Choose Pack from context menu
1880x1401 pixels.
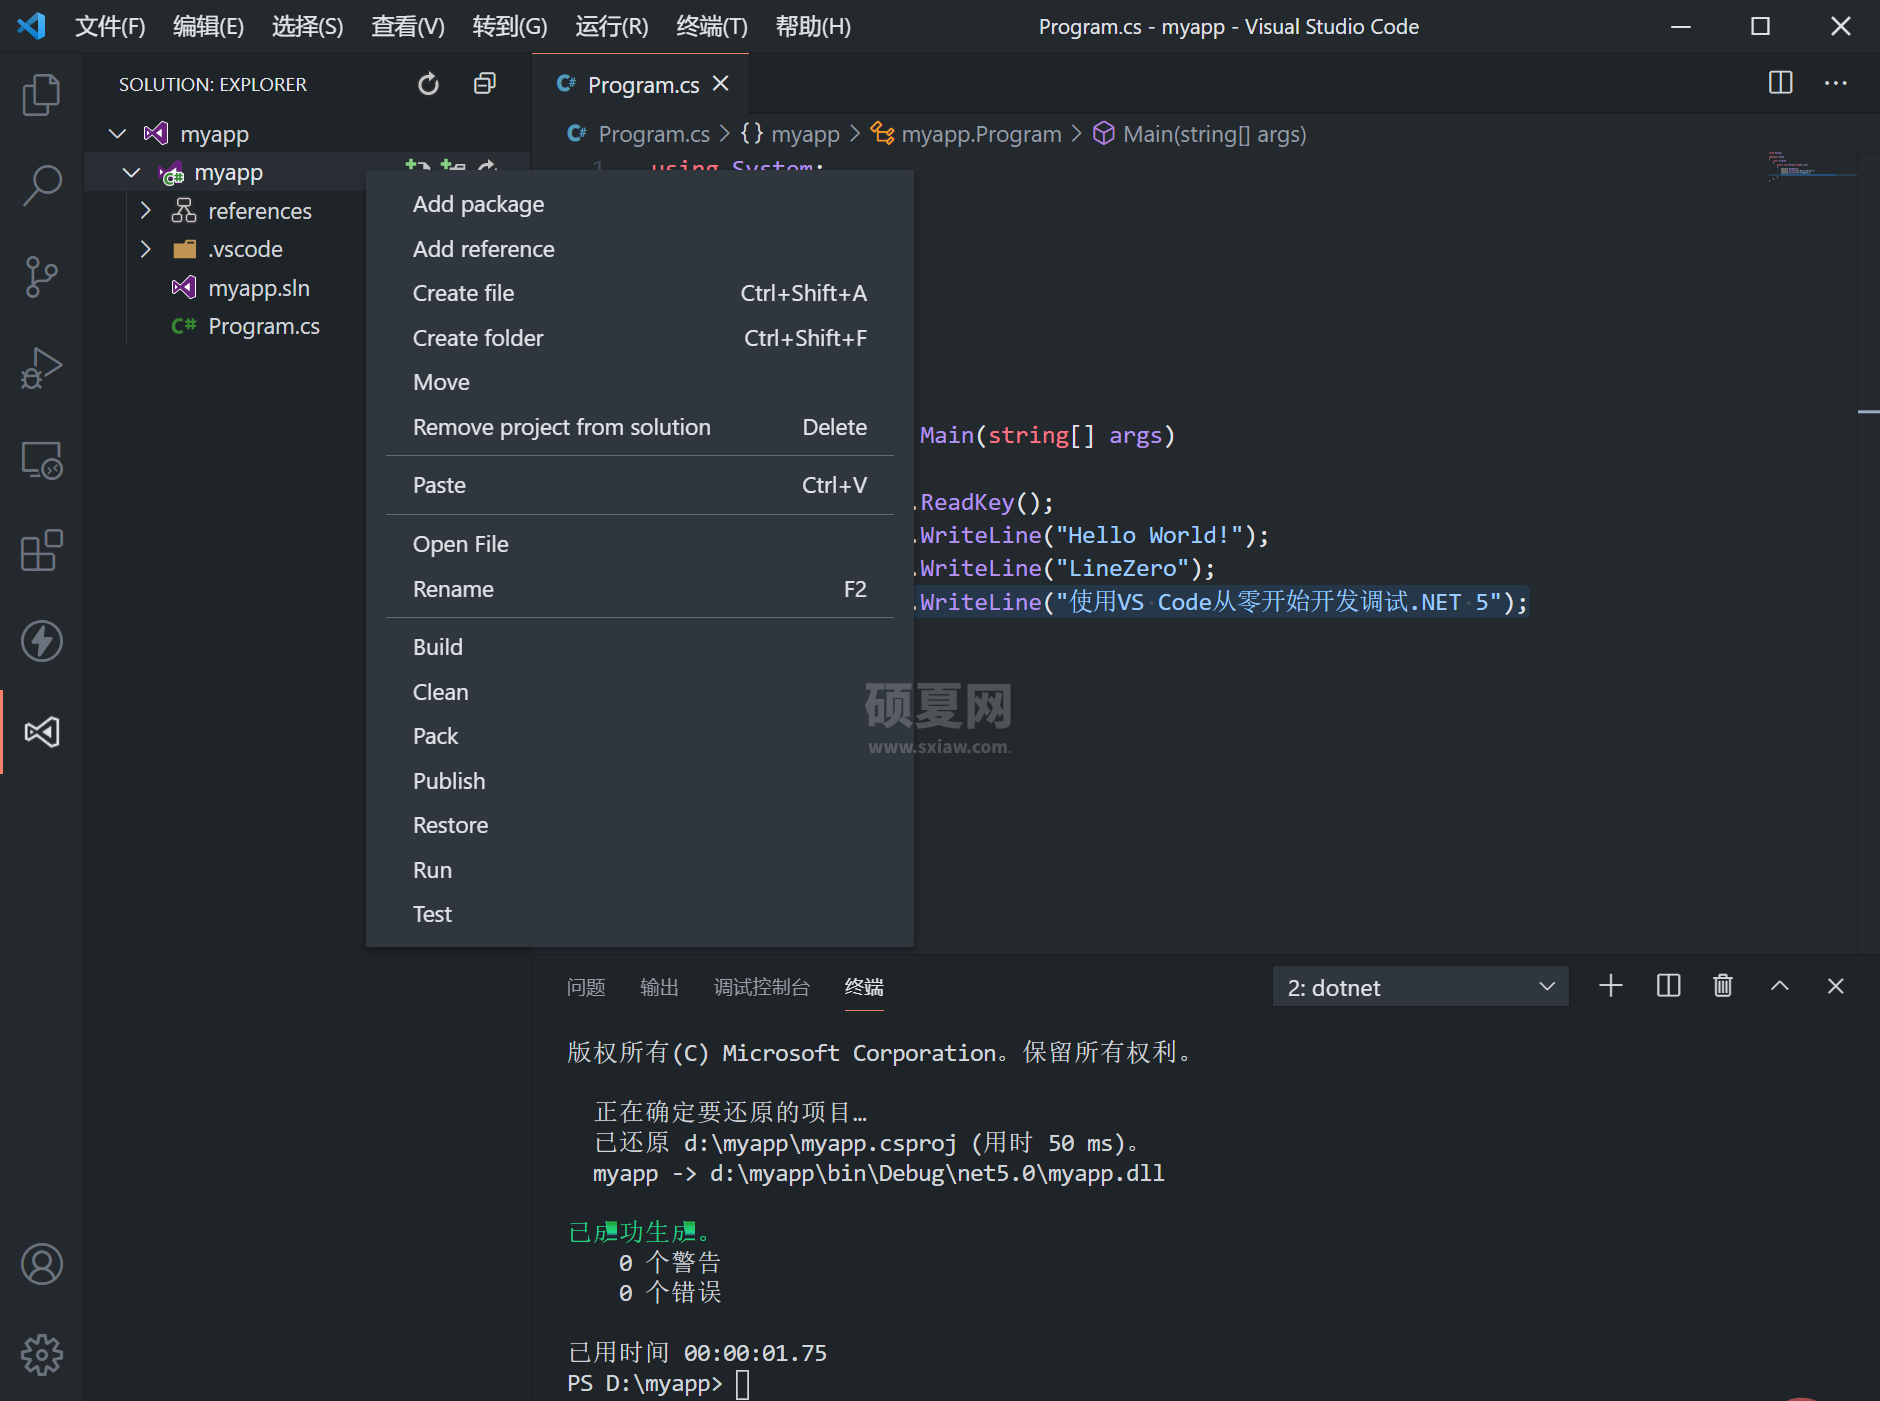pyautogui.click(x=640, y=736)
